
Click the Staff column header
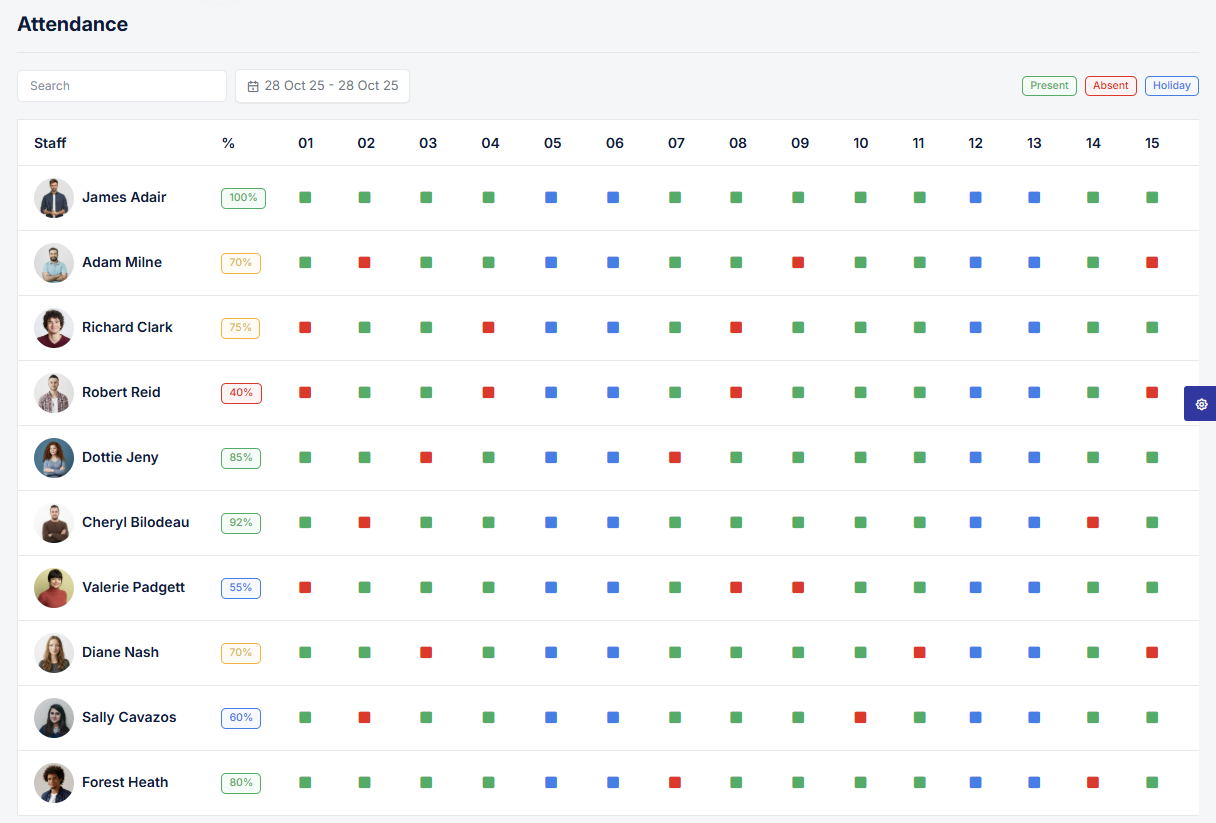pos(50,143)
